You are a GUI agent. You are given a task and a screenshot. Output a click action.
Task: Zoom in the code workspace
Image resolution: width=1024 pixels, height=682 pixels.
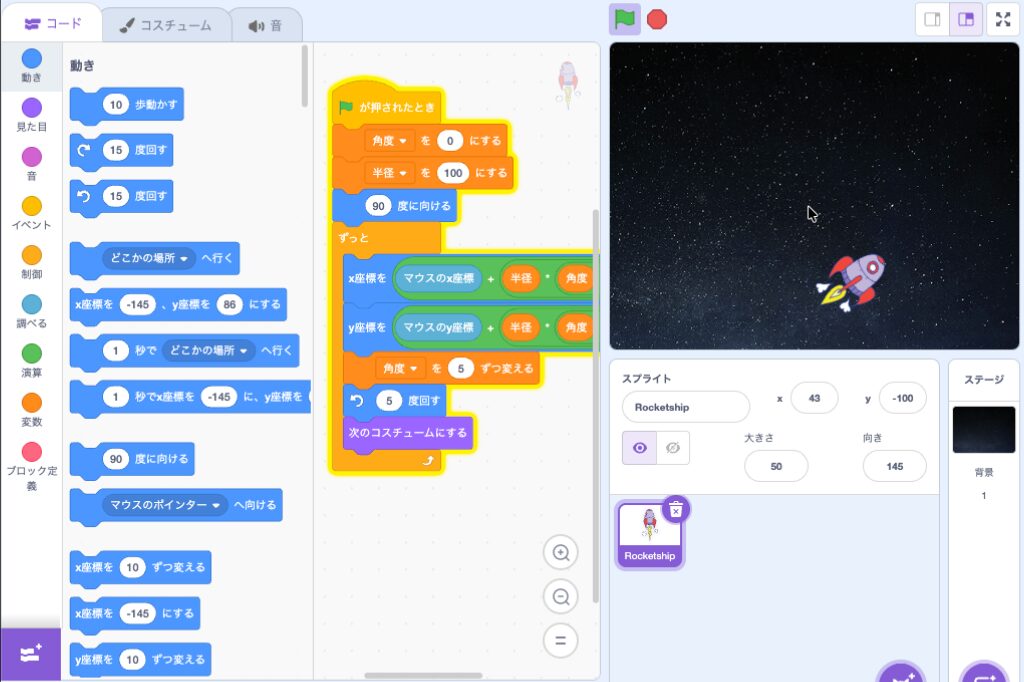point(561,553)
